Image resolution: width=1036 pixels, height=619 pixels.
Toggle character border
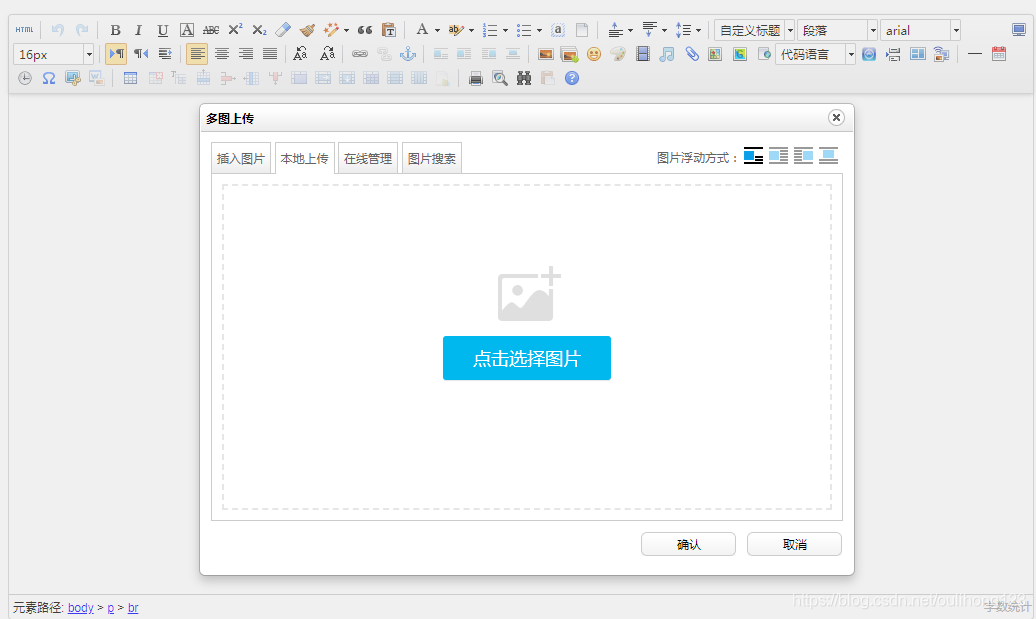[x=187, y=30]
